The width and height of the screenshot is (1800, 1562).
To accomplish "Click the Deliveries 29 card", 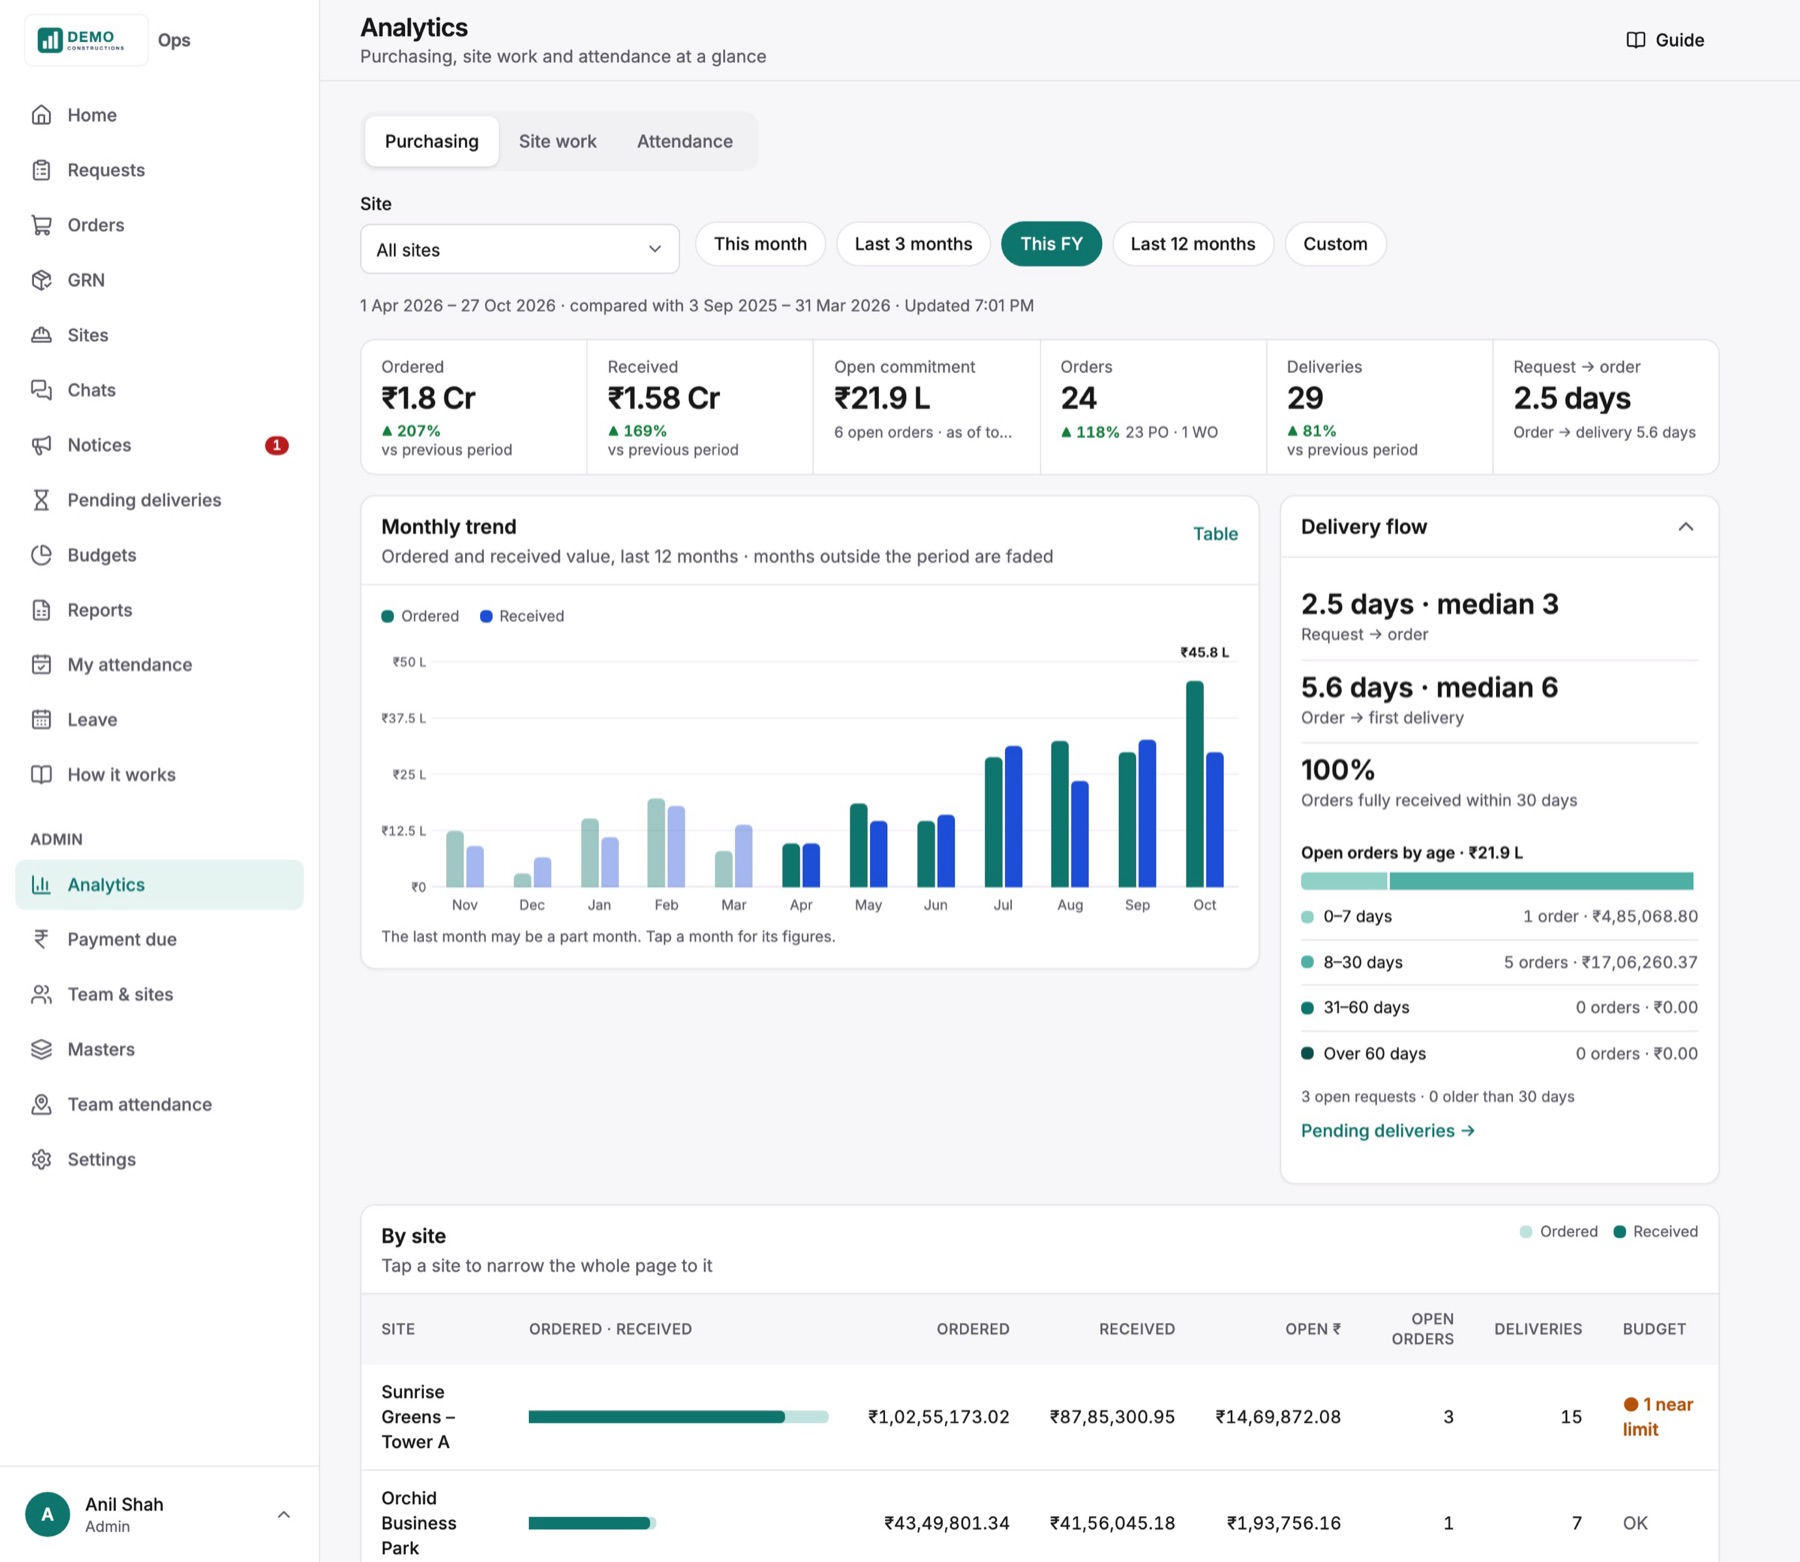I will 1379,407.
